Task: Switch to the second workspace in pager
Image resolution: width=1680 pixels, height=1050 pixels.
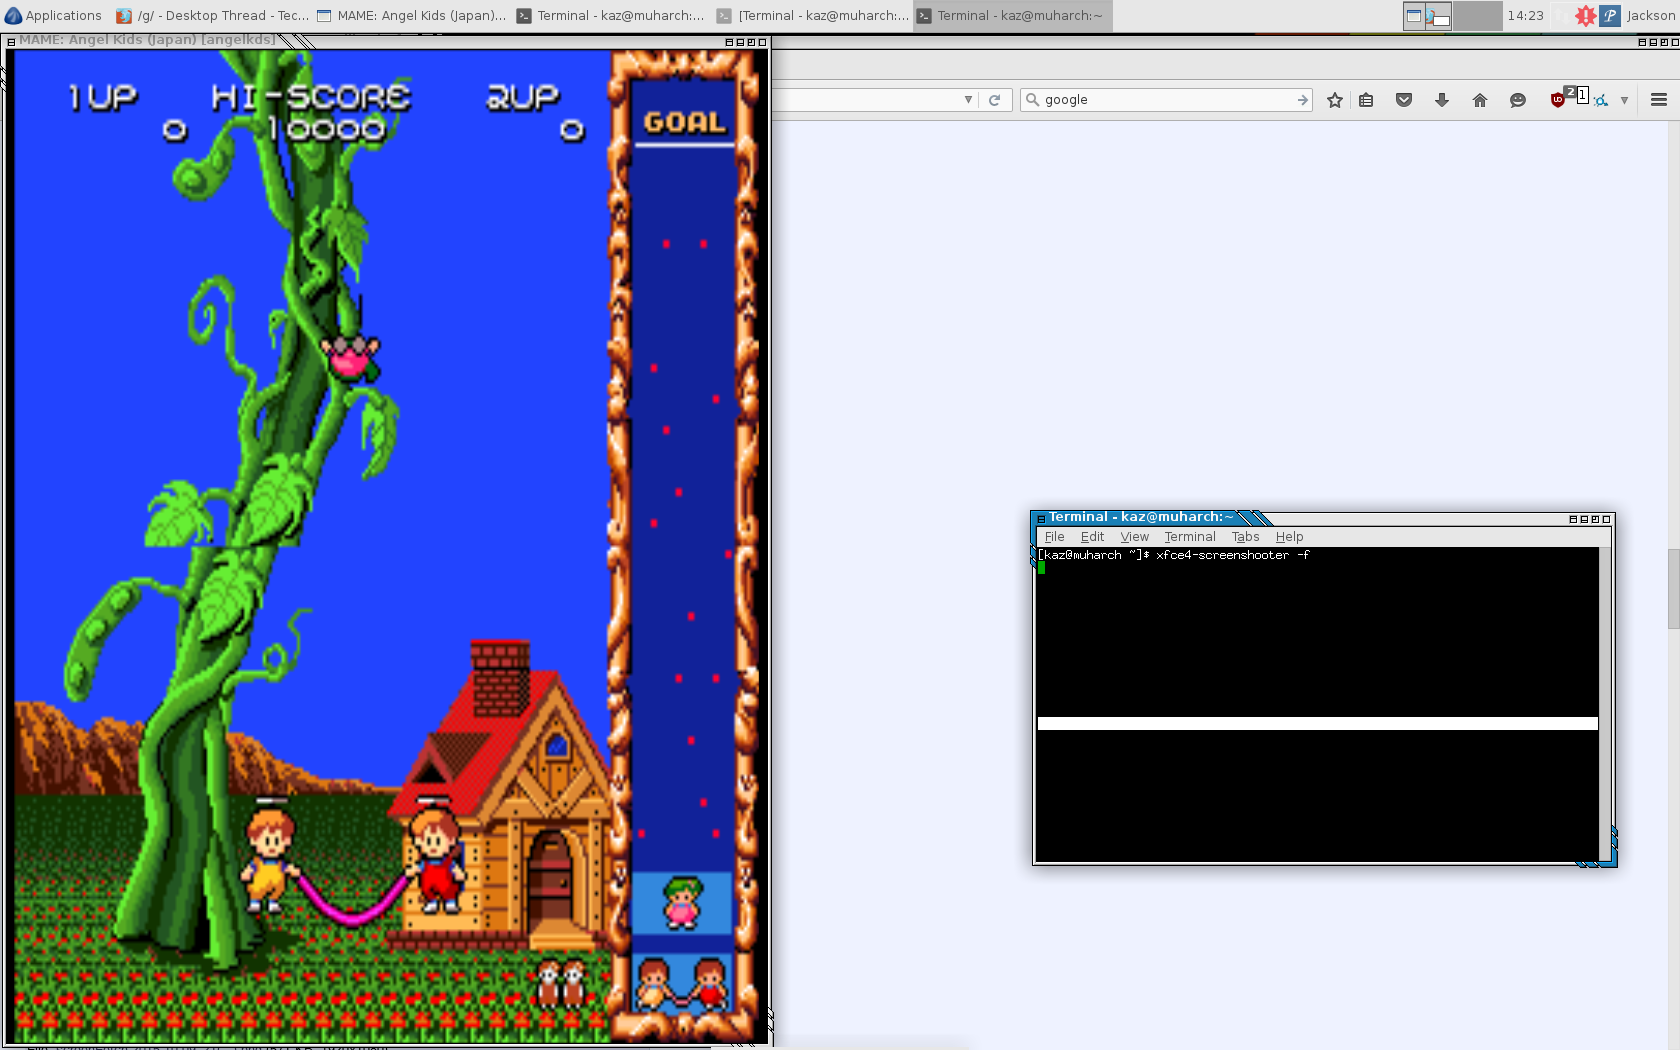Action: 1477,15
